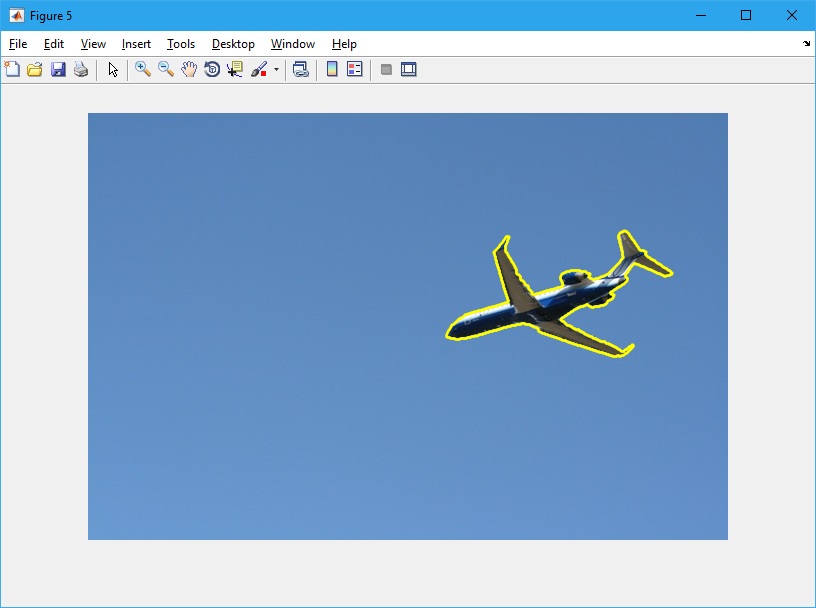The width and height of the screenshot is (816, 608).
Task: Insert a legend from the toolbar
Action: [x=355, y=69]
